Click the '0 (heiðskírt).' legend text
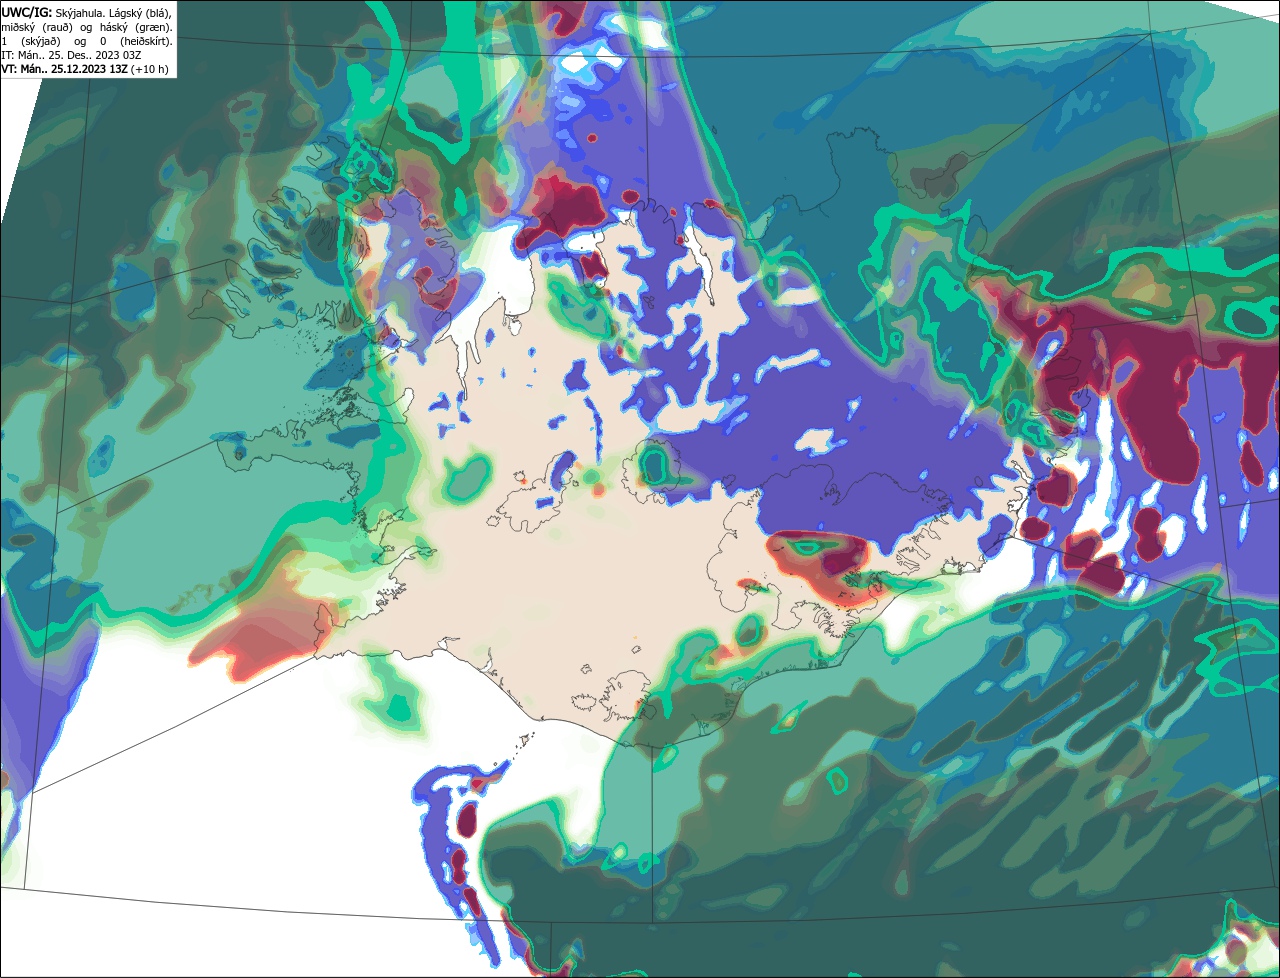1280x978 pixels. click(136, 42)
